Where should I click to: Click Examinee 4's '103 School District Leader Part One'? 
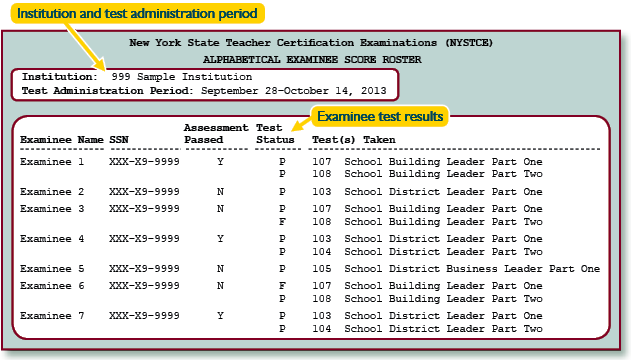click(x=427, y=239)
